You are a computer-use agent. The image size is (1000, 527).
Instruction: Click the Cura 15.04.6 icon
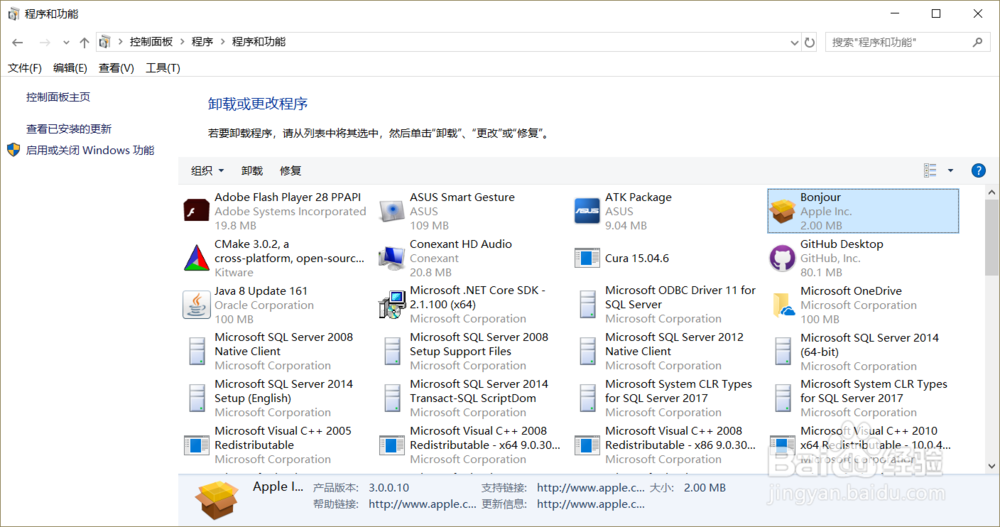(587, 258)
